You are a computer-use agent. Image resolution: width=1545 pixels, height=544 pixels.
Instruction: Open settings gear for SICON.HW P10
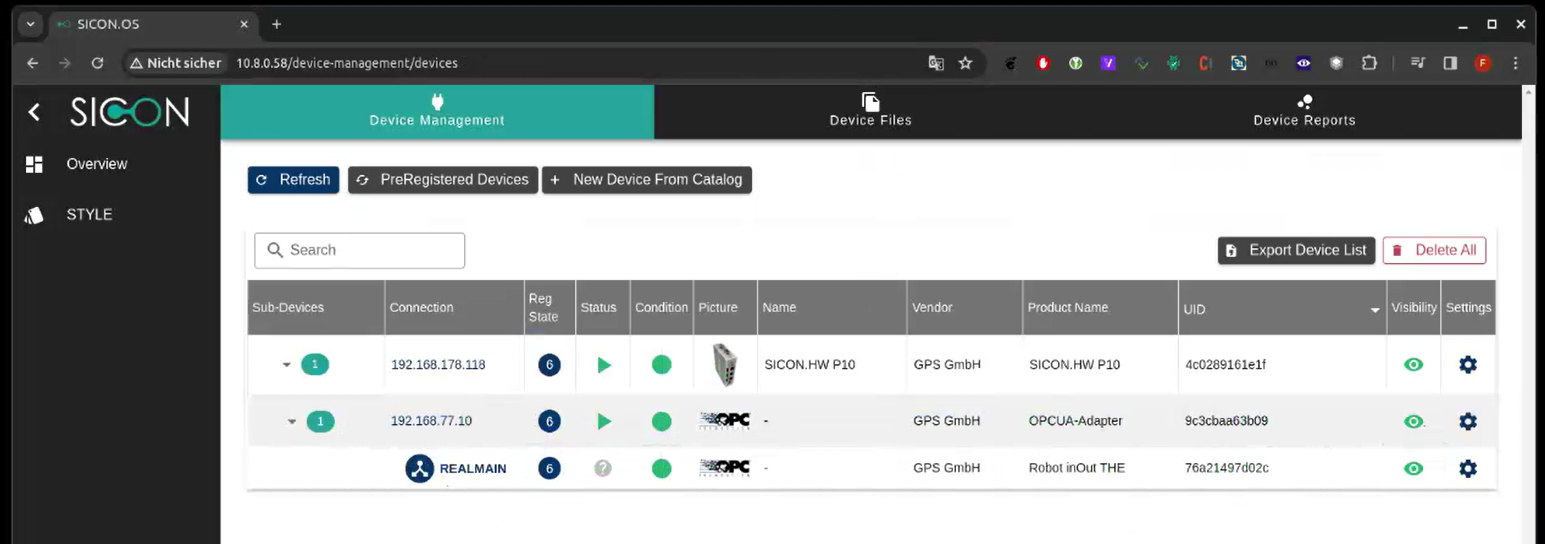(x=1467, y=365)
